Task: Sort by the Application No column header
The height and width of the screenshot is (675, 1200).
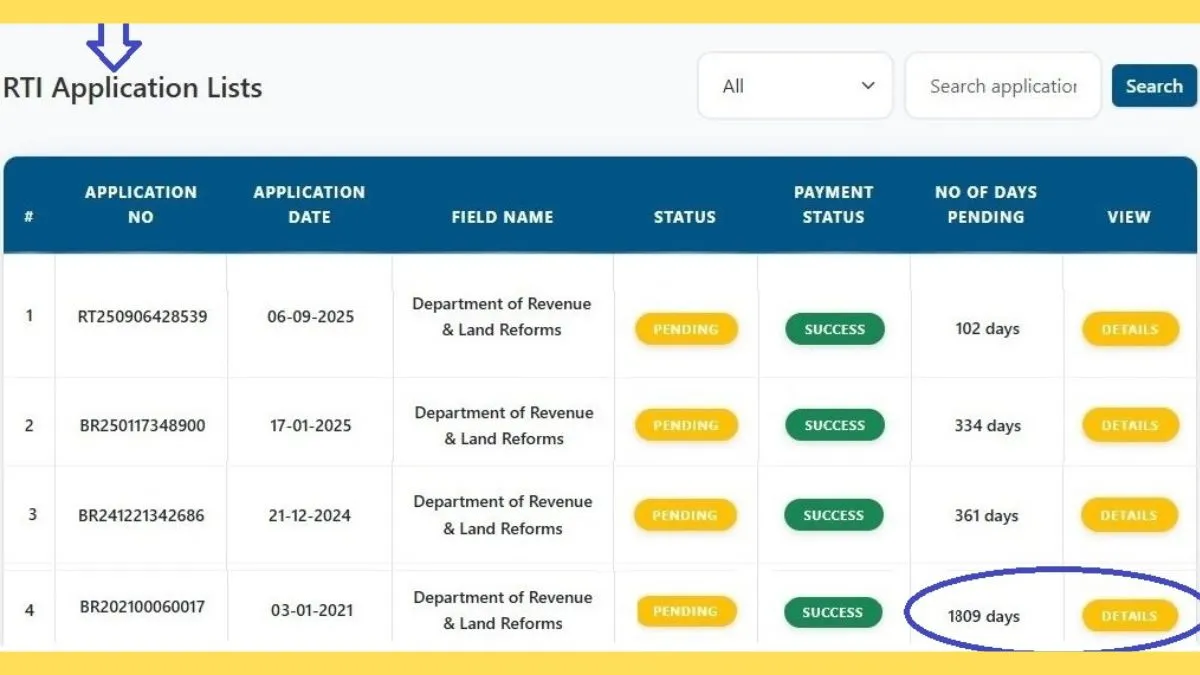Action: point(141,204)
